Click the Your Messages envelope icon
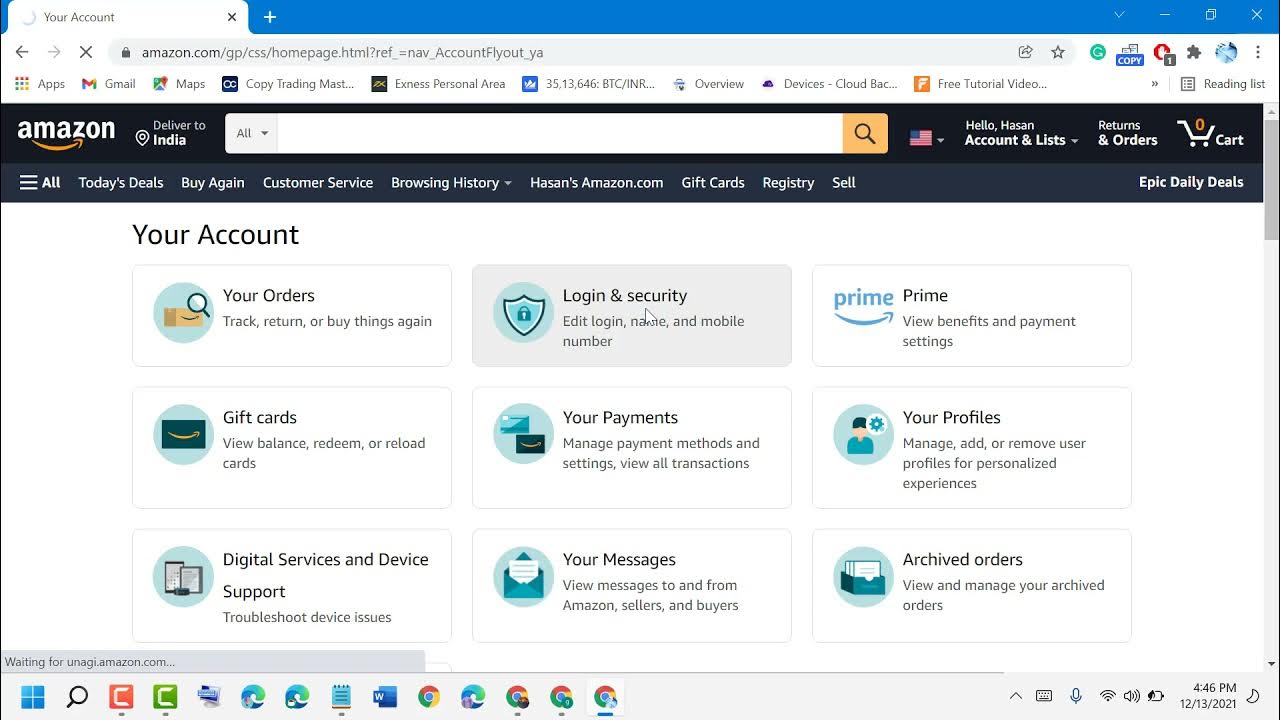 tap(523, 576)
